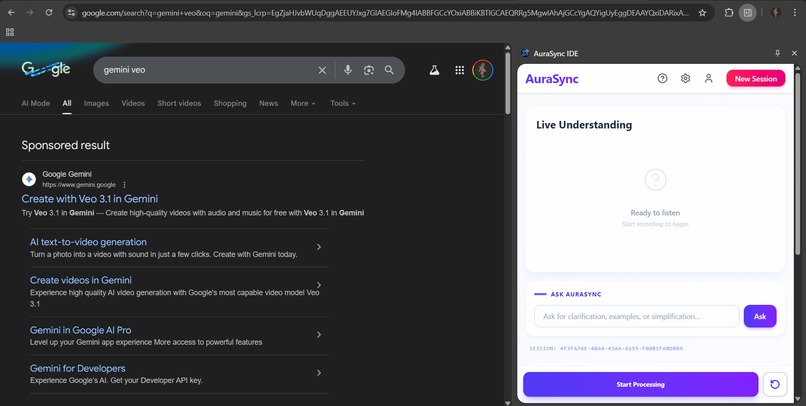Open AuraSync help question-mark icon
Viewport: 806px width, 406px height.
pyautogui.click(x=662, y=79)
